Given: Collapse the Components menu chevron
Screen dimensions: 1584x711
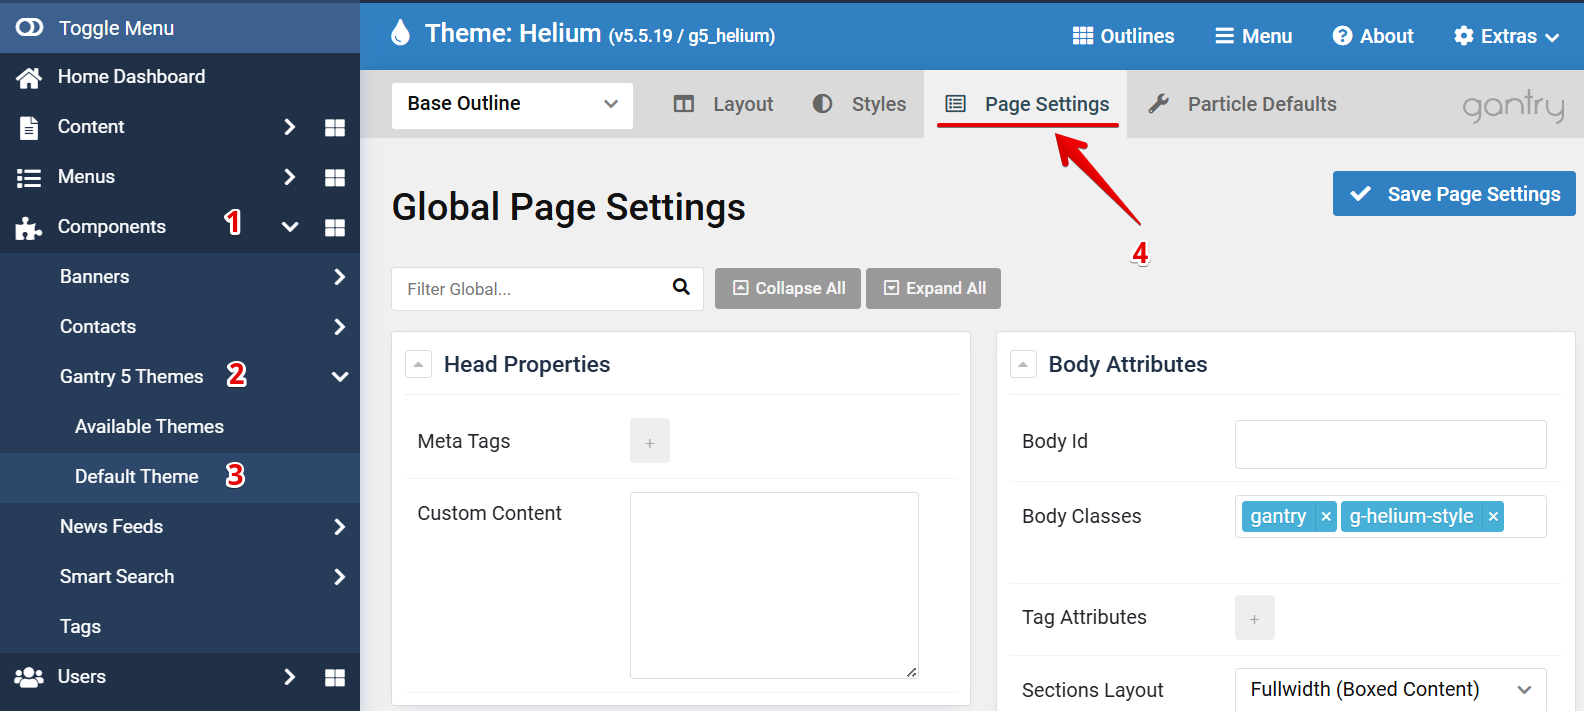Looking at the screenshot, I should (x=290, y=227).
